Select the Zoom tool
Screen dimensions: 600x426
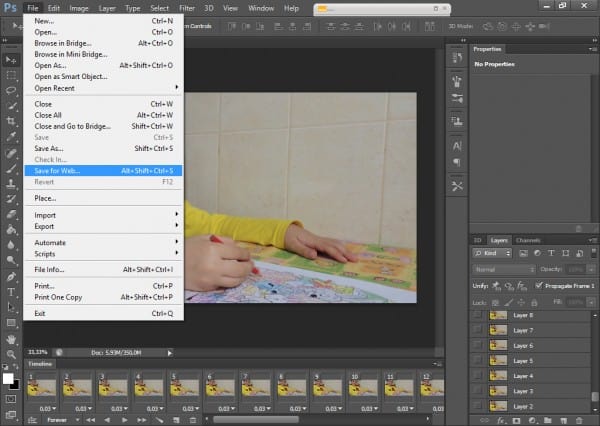11,354
